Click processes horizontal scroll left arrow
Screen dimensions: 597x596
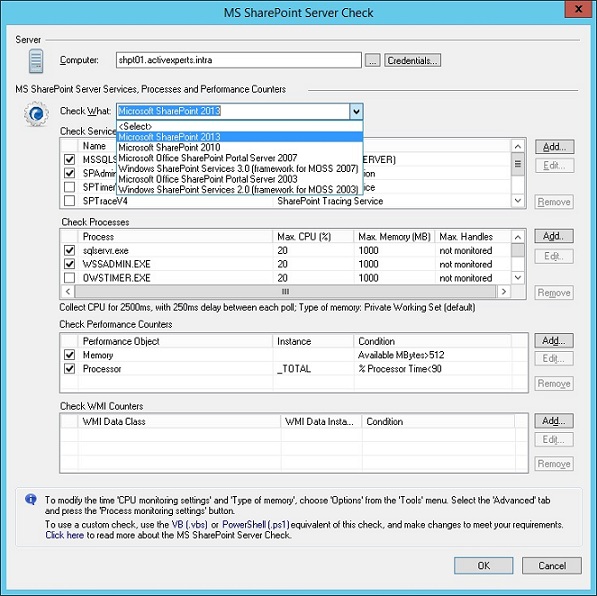coord(68,291)
